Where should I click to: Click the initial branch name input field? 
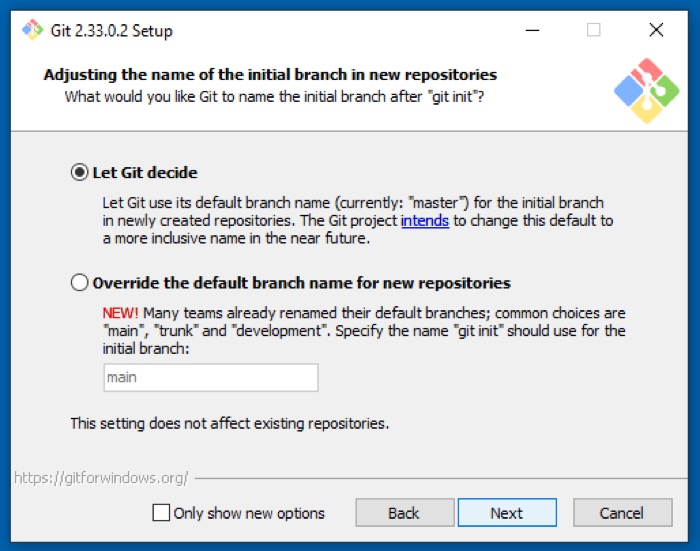coord(211,378)
